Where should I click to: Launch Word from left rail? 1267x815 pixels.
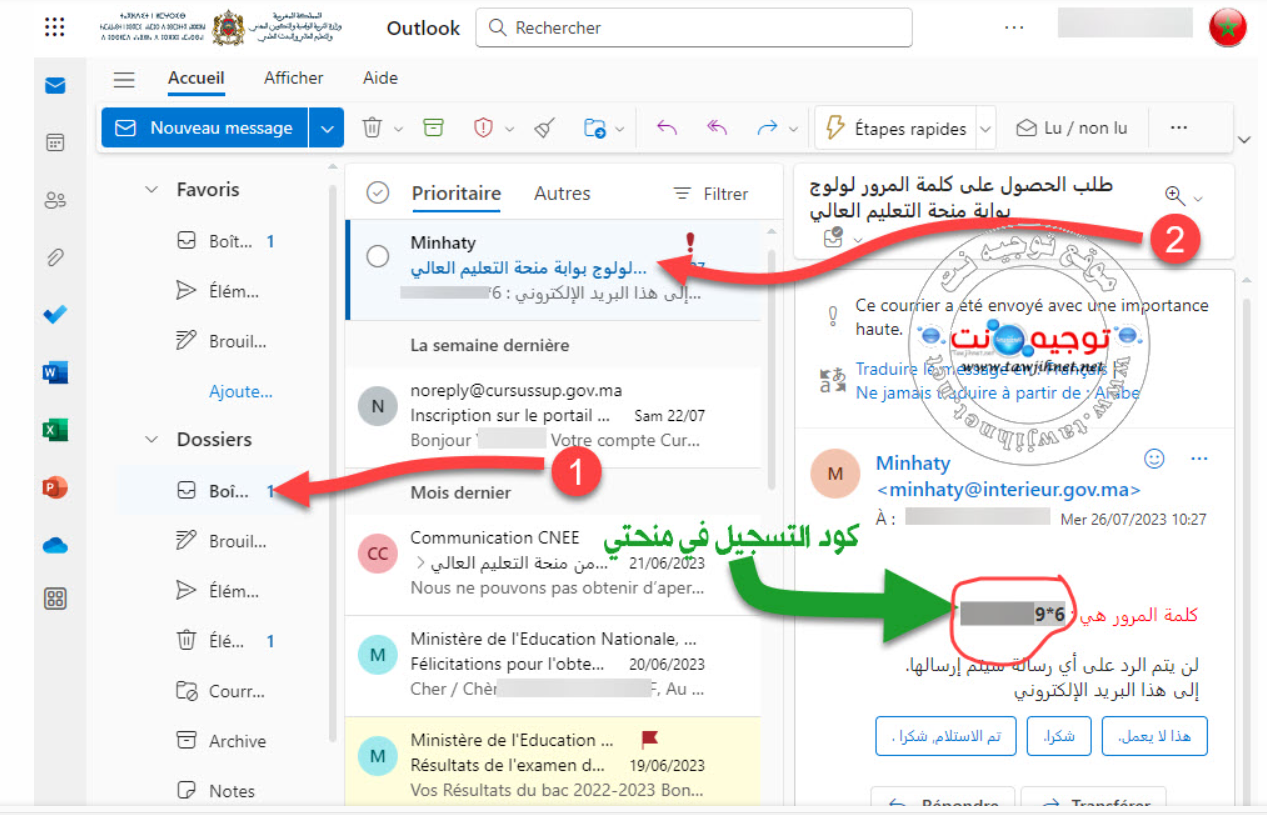[x=55, y=372]
